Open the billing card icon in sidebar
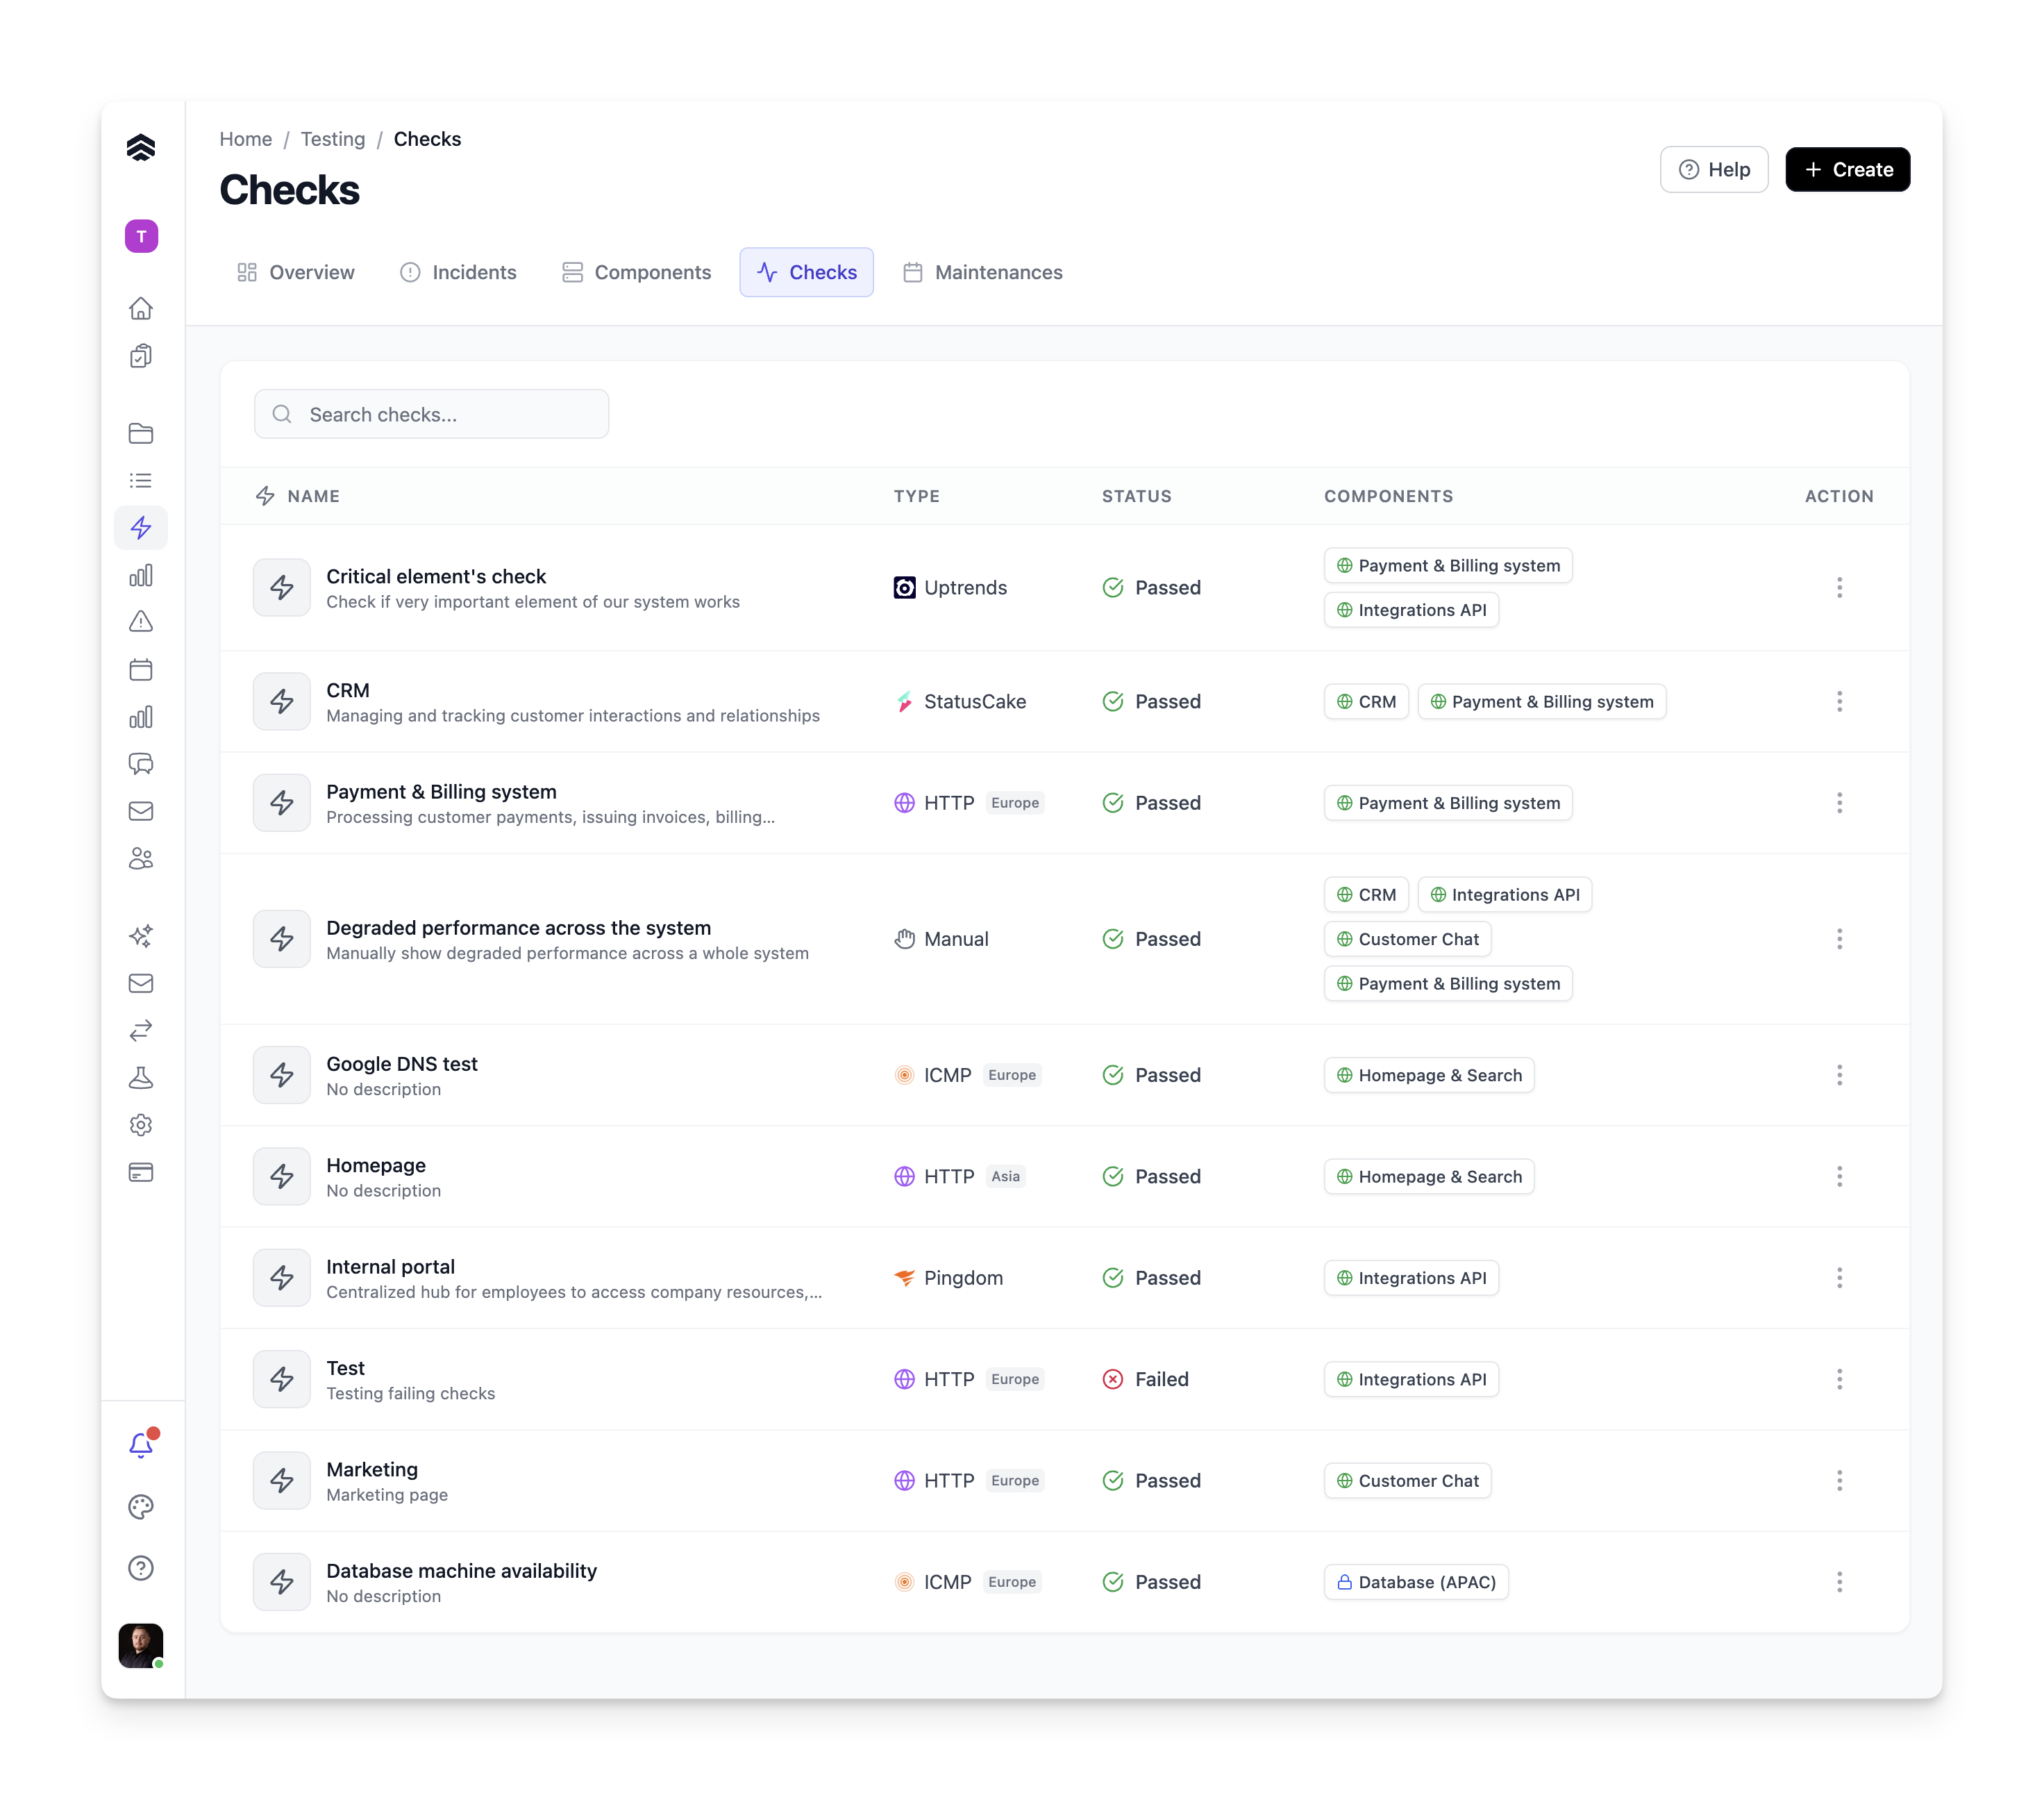Viewport: 2044px width, 1800px height. click(x=141, y=1172)
